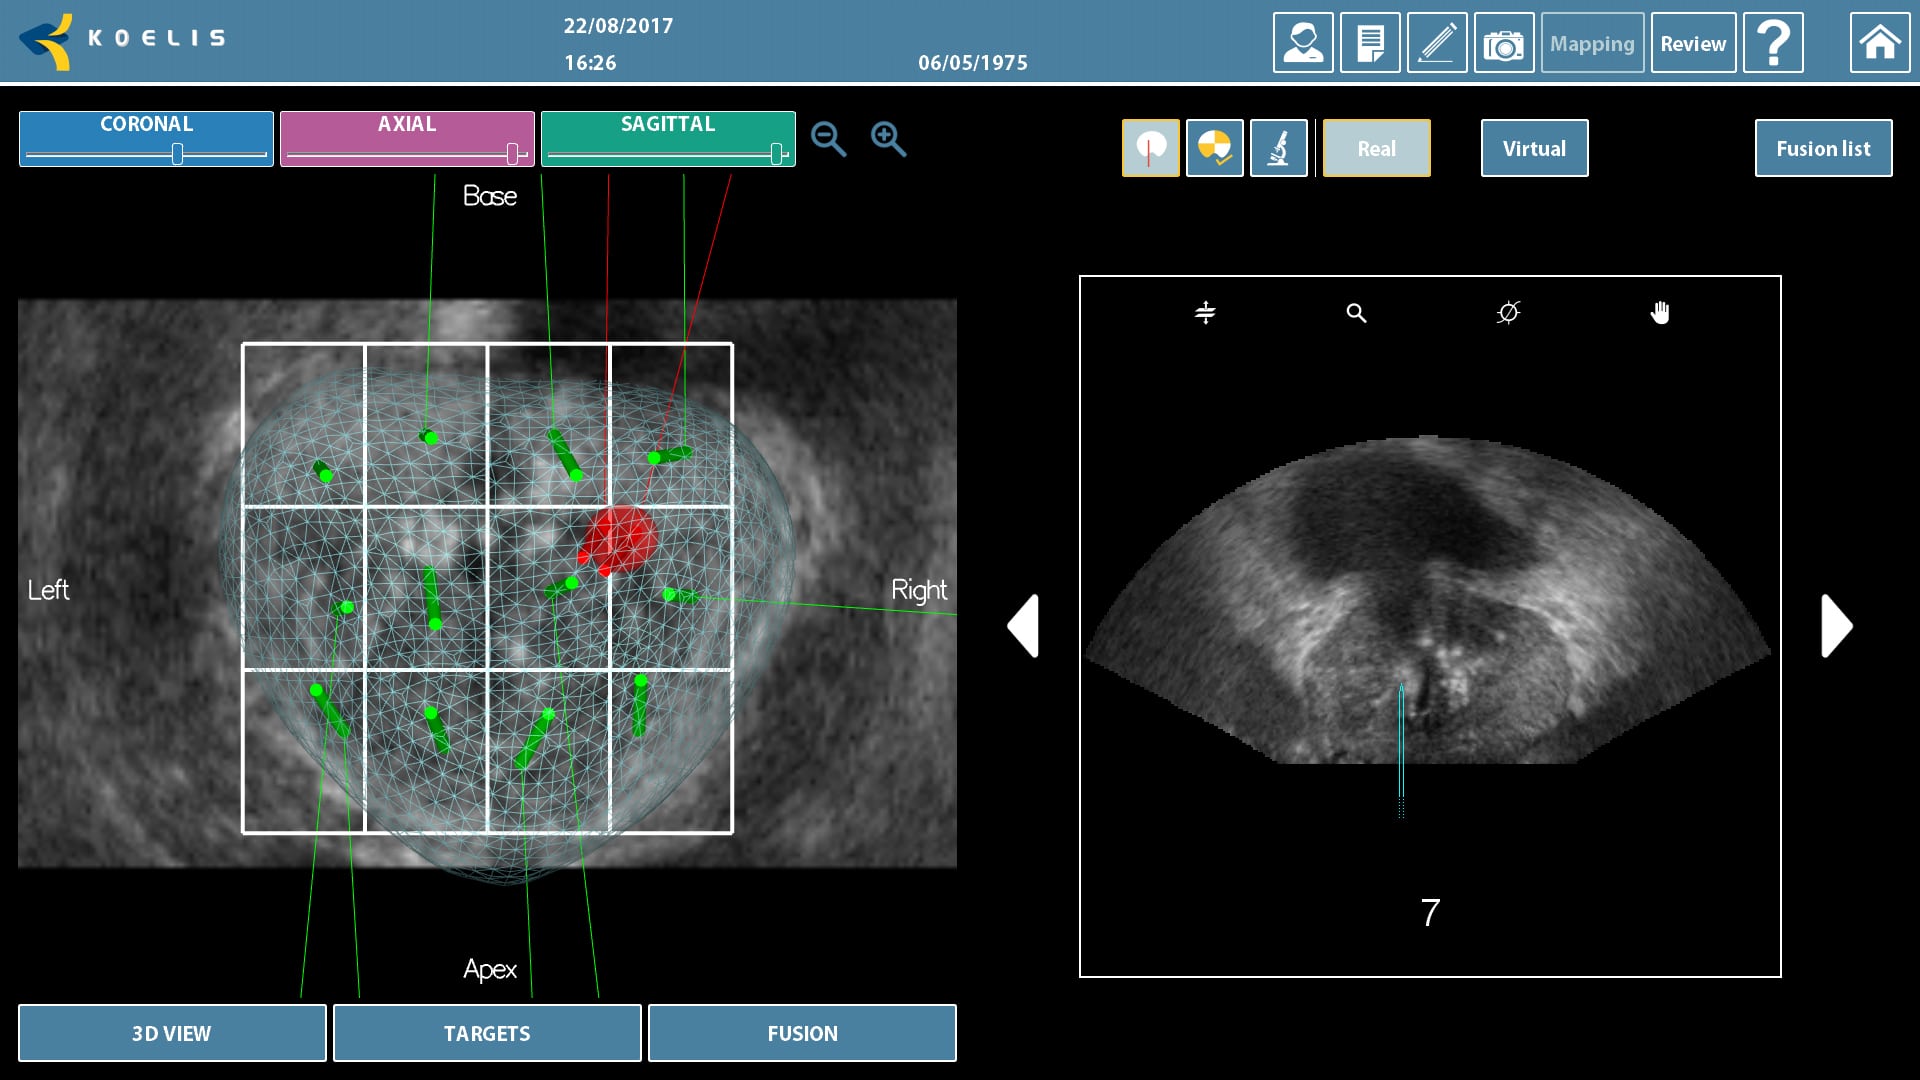Open the TARGETS panel

486,1033
